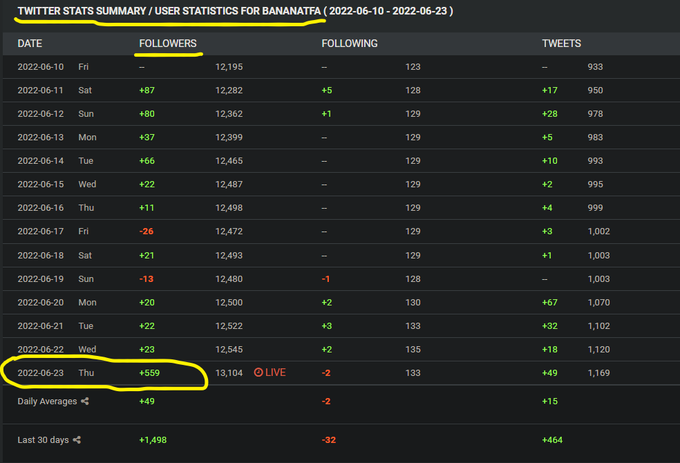This screenshot has width=680, height=463.
Task: Select date 2022-06-16 row
Action: coord(341,208)
